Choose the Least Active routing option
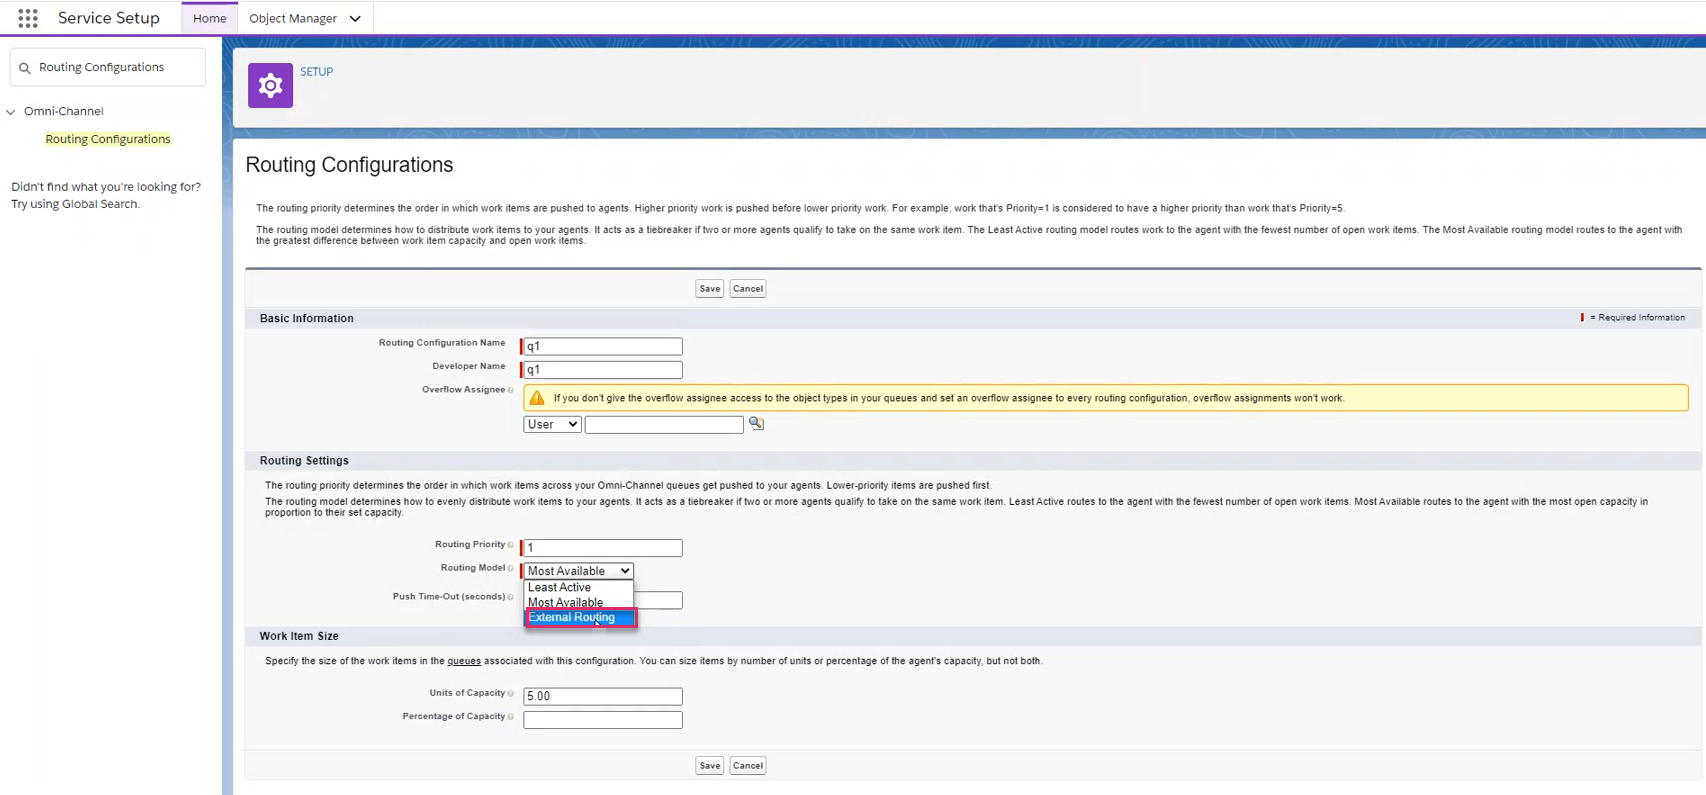The image size is (1706, 795). 560,588
